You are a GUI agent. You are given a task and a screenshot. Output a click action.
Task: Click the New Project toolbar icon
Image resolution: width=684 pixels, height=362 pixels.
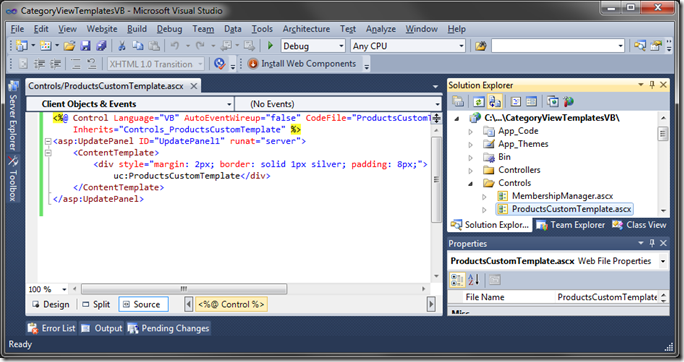[x=22, y=46]
